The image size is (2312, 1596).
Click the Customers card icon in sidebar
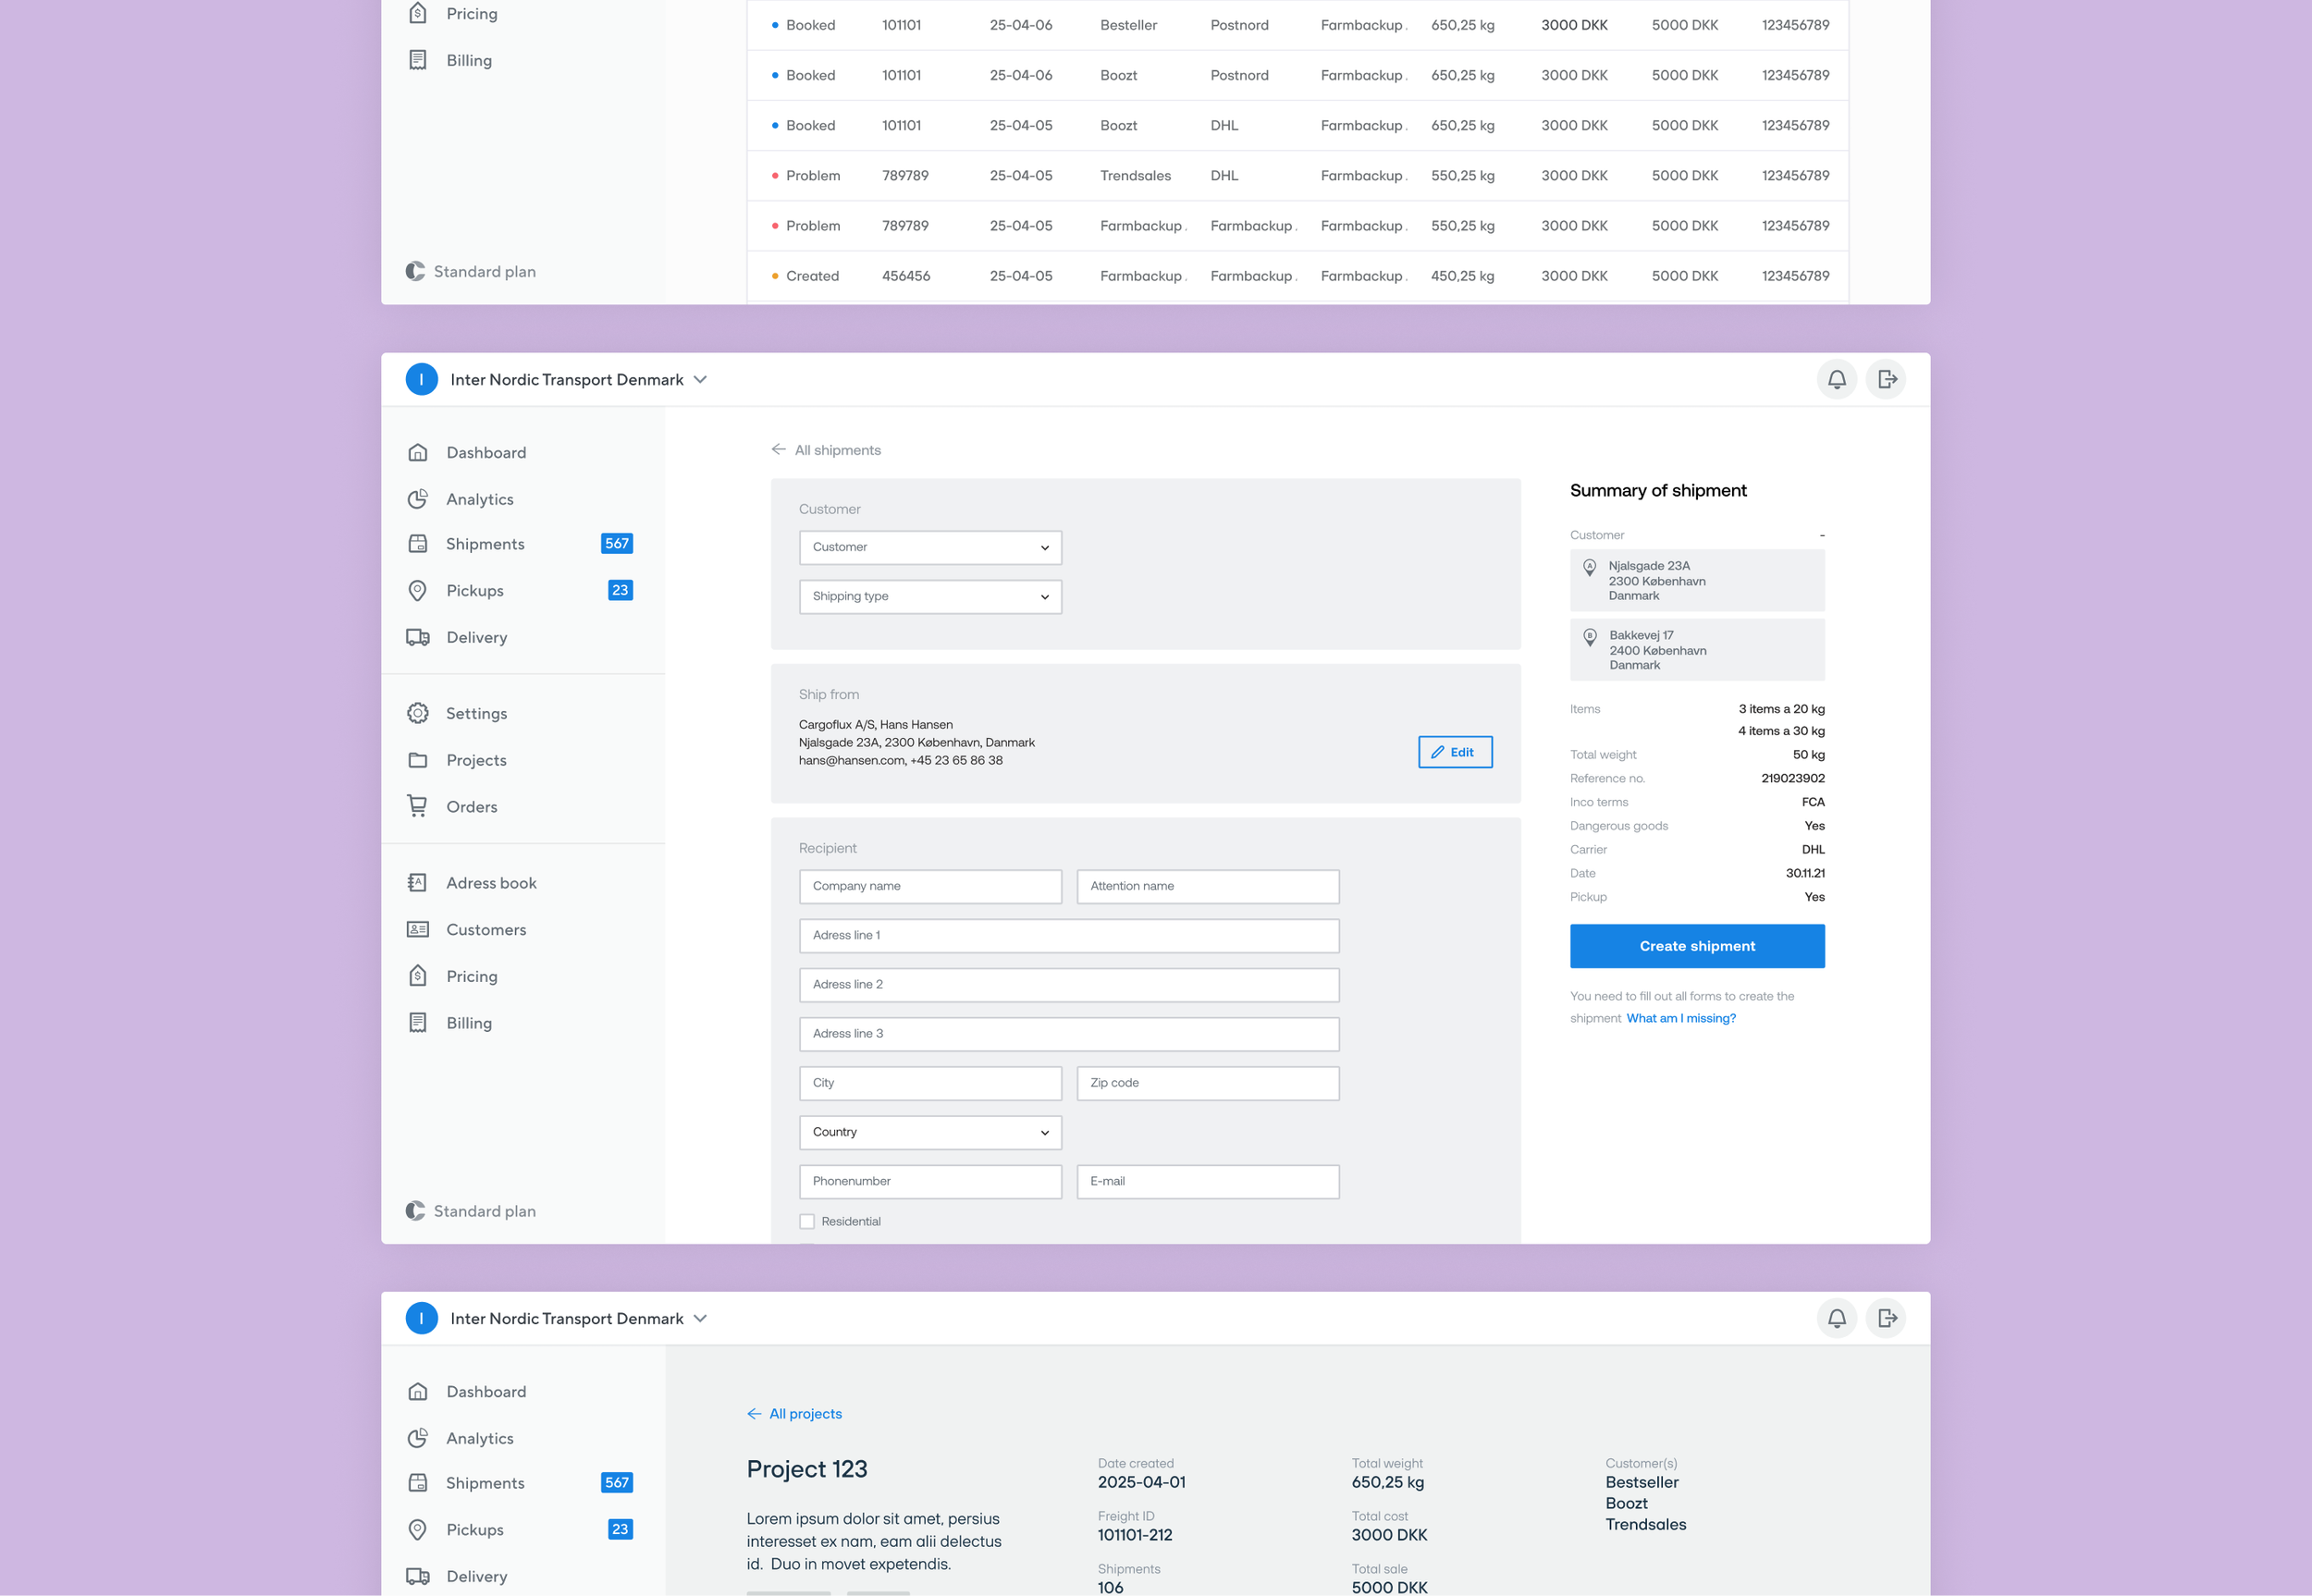coord(418,929)
